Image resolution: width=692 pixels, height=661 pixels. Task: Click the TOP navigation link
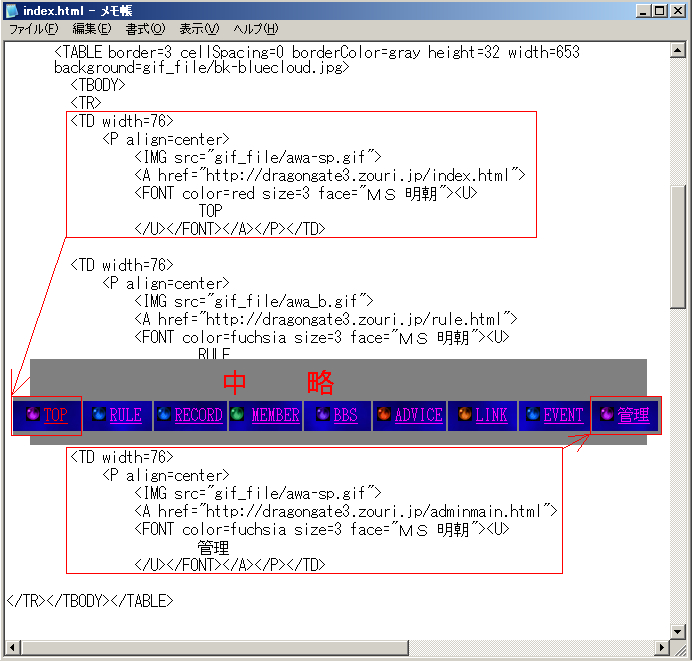[x=56, y=415]
